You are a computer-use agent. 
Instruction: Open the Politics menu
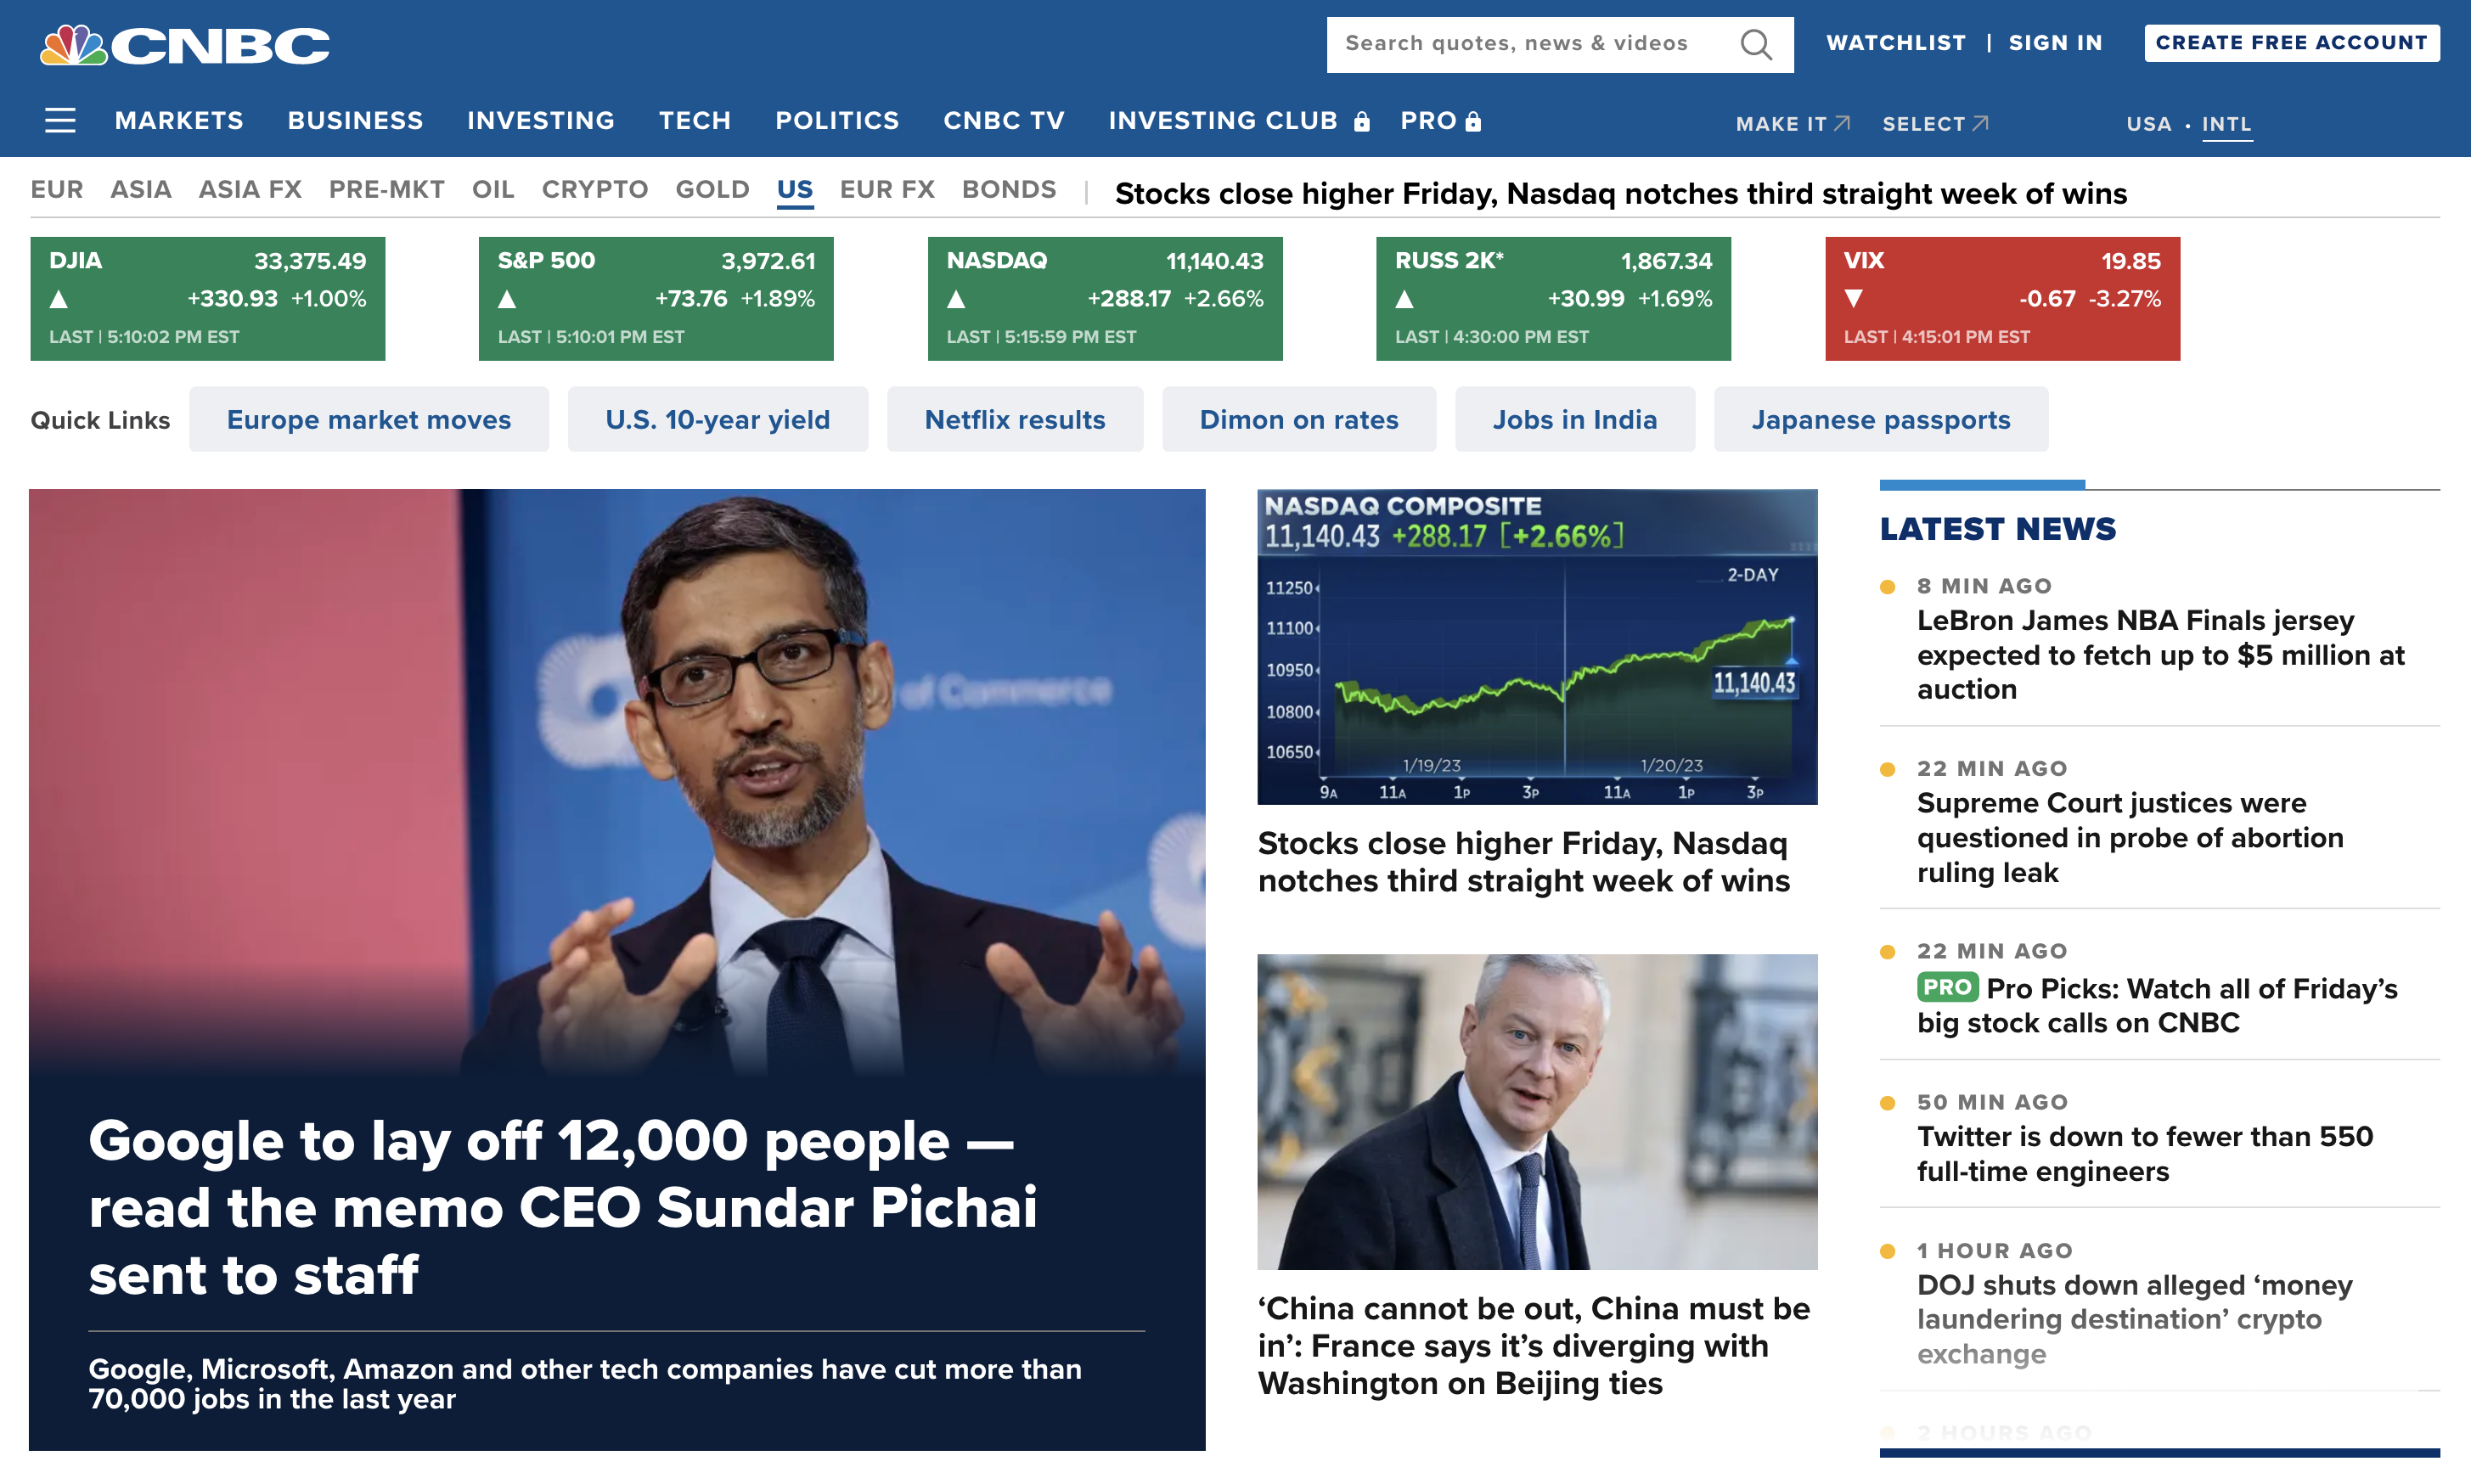pyautogui.click(x=837, y=121)
